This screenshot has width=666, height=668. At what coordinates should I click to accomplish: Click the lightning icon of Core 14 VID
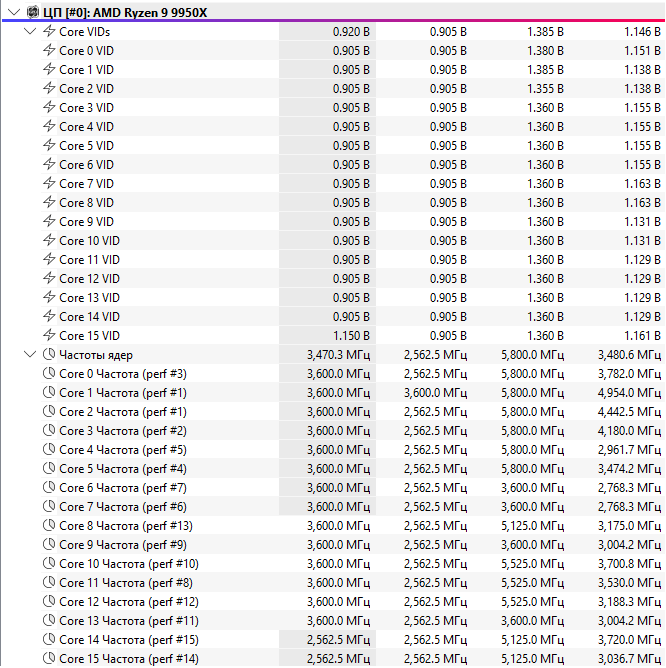[49, 317]
